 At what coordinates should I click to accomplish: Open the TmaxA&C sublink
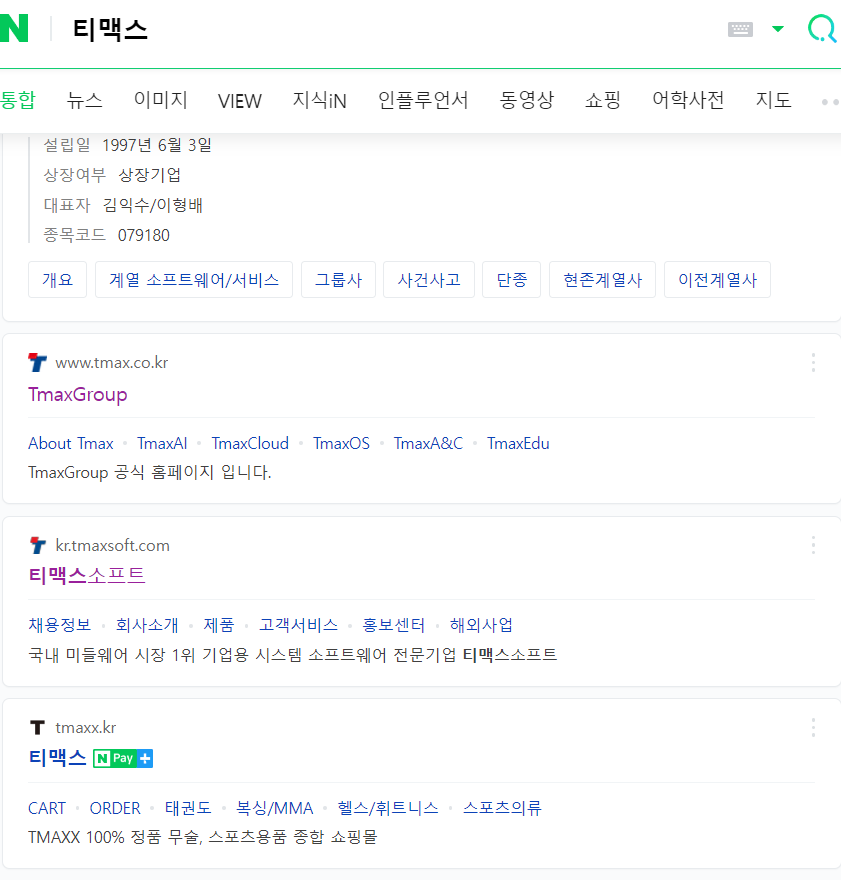pyautogui.click(x=429, y=443)
